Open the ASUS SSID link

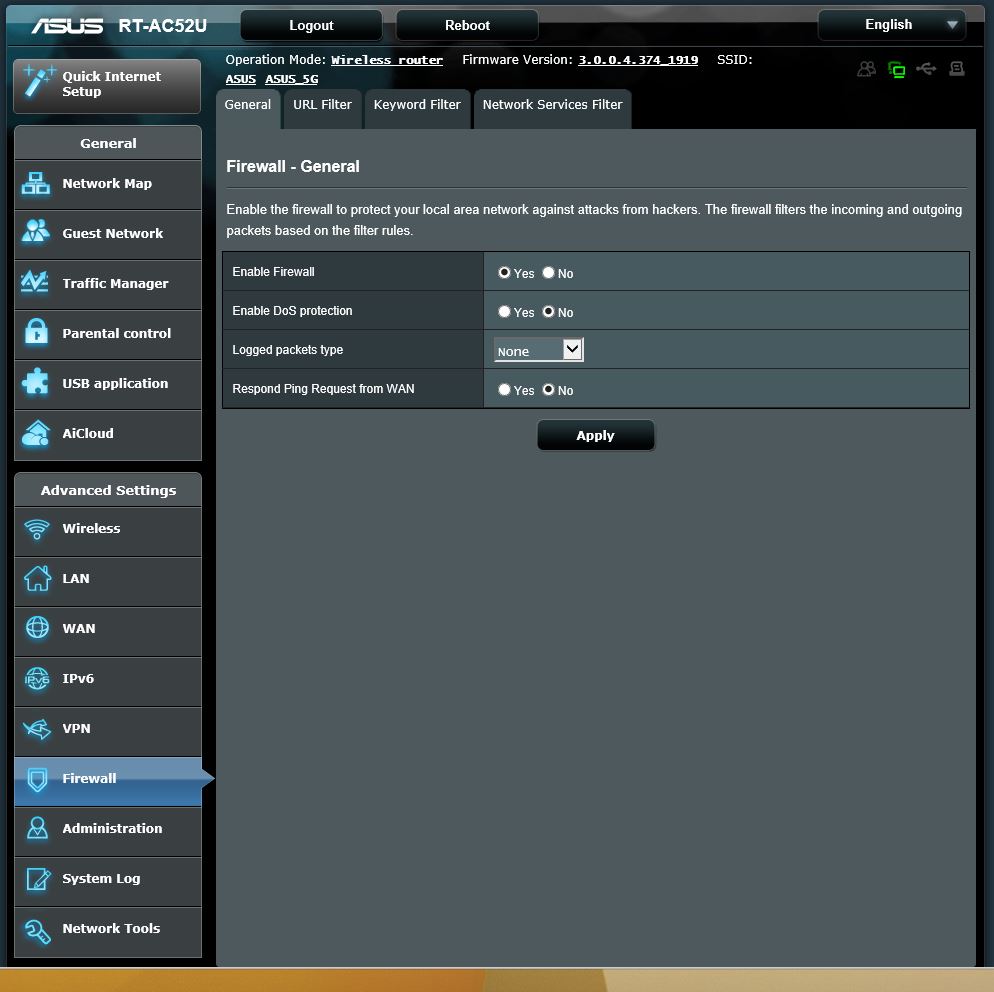click(x=240, y=79)
